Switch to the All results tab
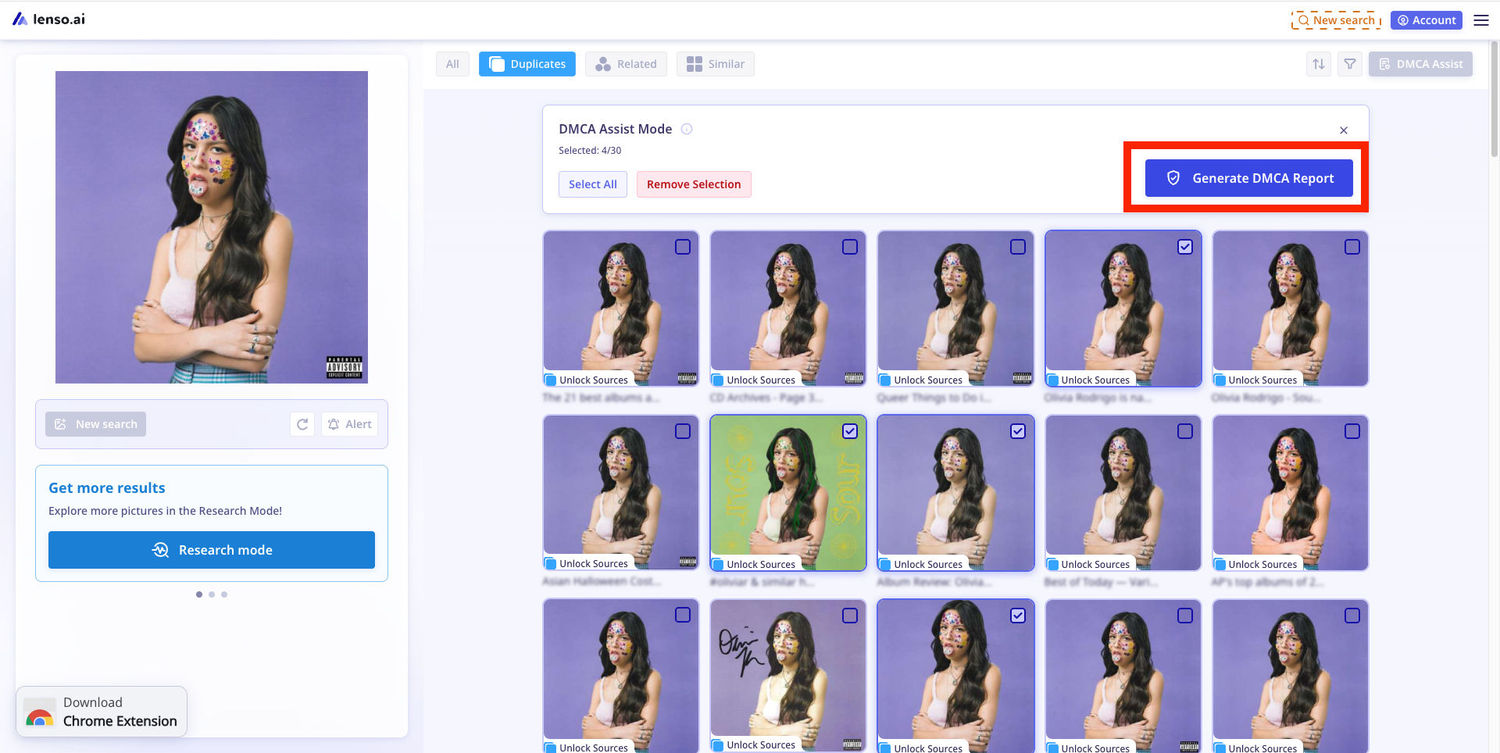Image resolution: width=1500 pixels, height=753 pixels. tap(453, 64)
